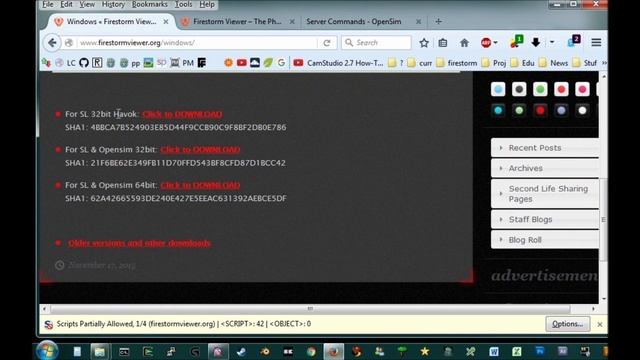Open the Edit menu

click(x=66, y=4)
